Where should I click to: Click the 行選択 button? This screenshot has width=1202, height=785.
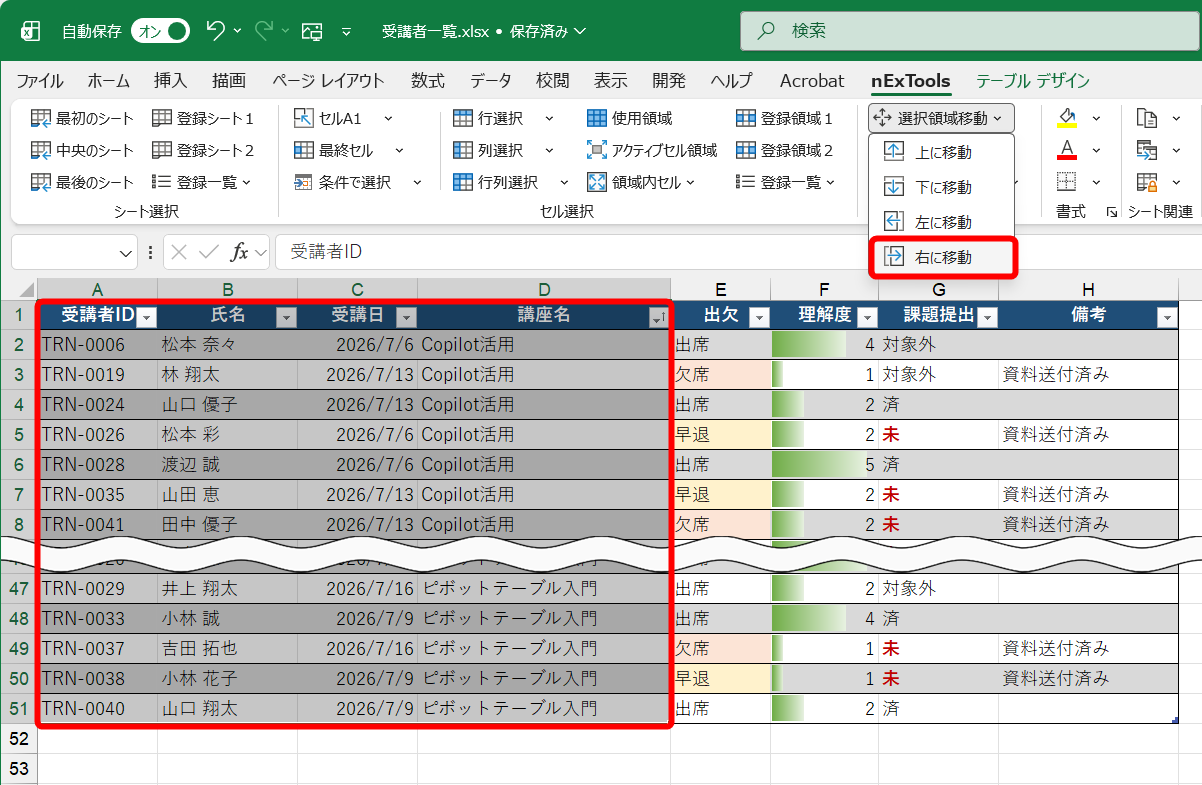(488, 118)
